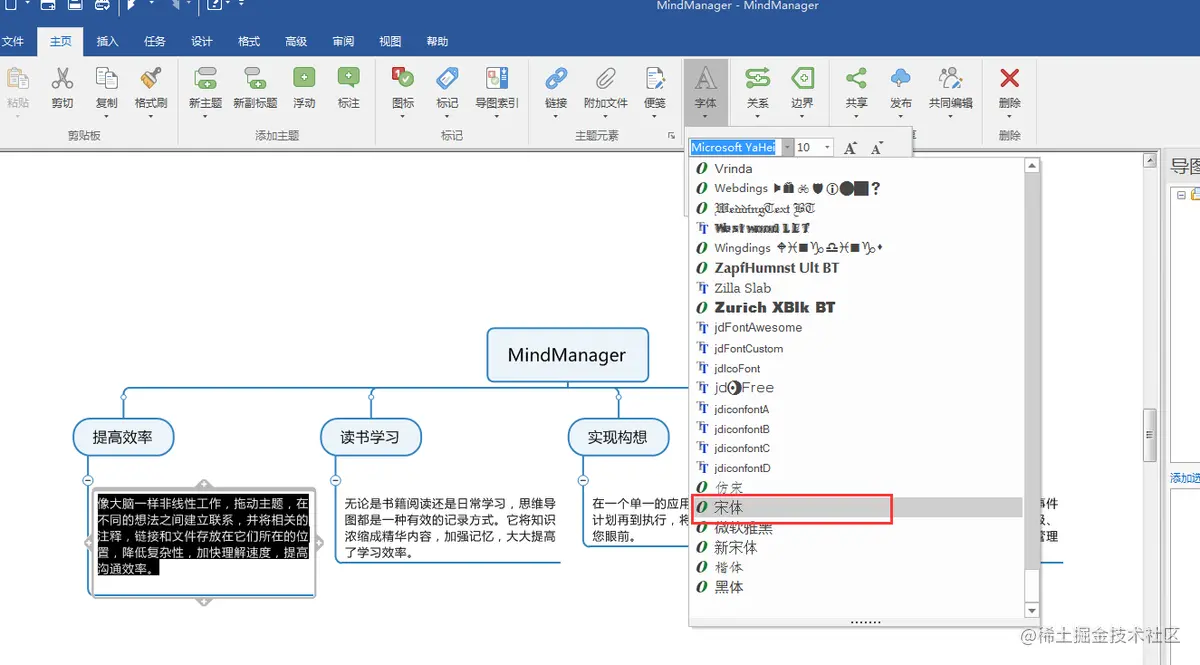Click the font list scroll-down arrow
This screenshot has width=1200, height=665.
[1032, 610]
